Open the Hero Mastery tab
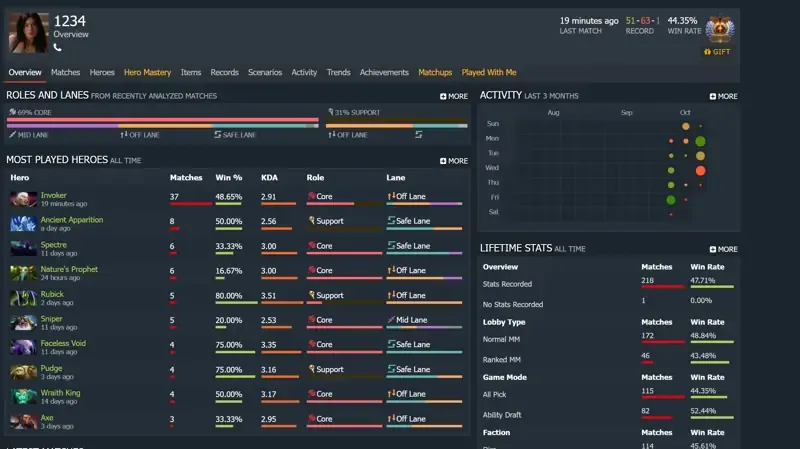Viewport: 800px width, 449px height. 147,72
